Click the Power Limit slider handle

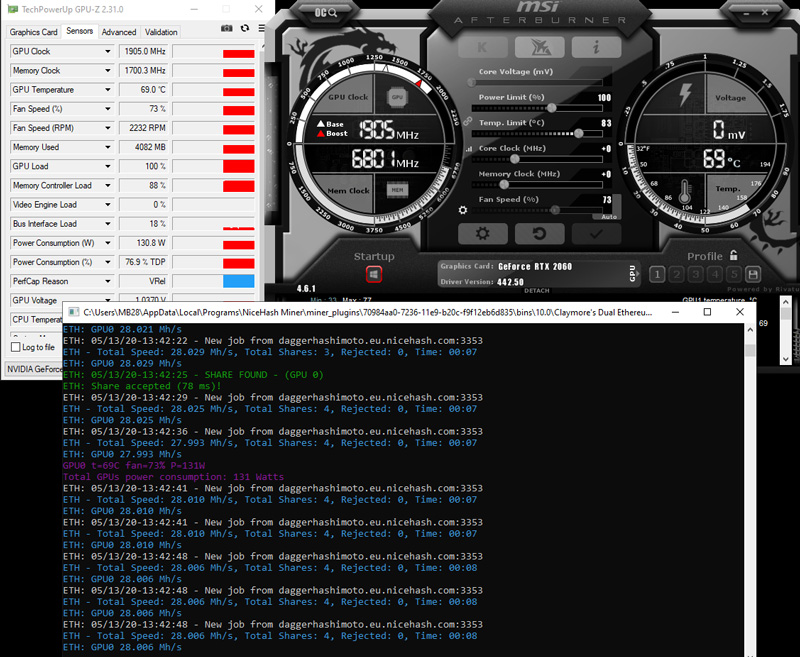point(552,108)
